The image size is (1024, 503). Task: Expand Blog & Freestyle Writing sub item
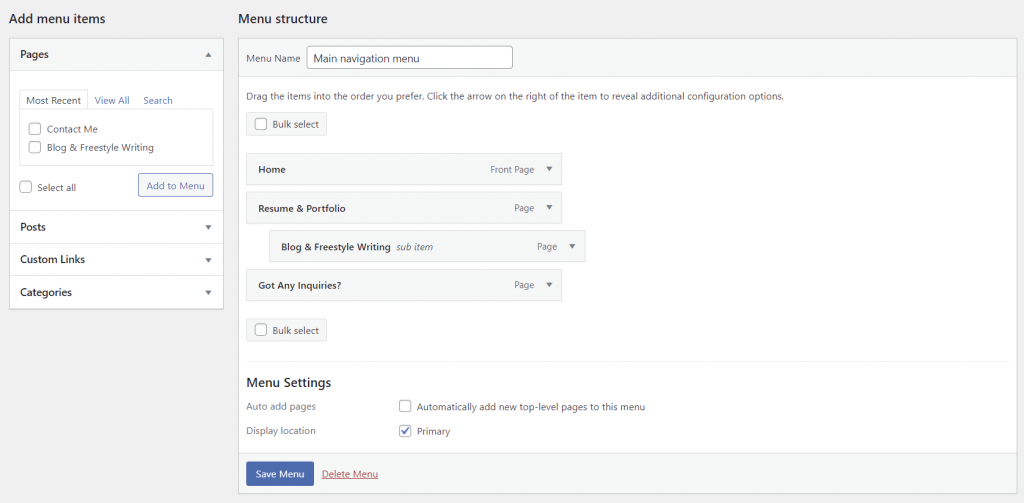(572, 246)
